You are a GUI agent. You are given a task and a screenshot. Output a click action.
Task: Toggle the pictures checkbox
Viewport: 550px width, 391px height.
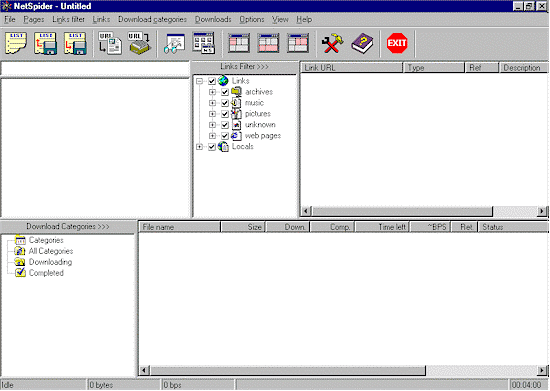coord(225,114)
